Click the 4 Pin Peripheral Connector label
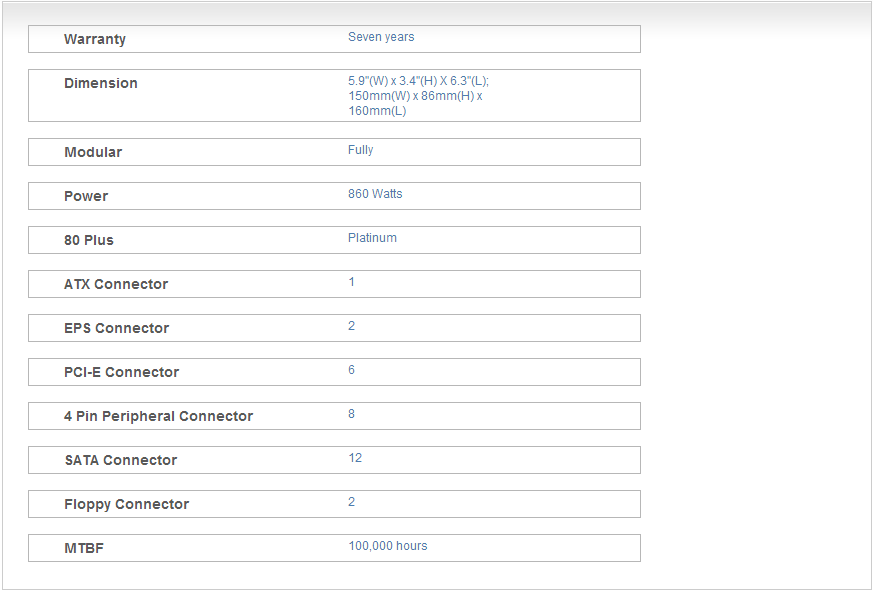This screenshot has width=873, height=592. (x=158, y=417)
